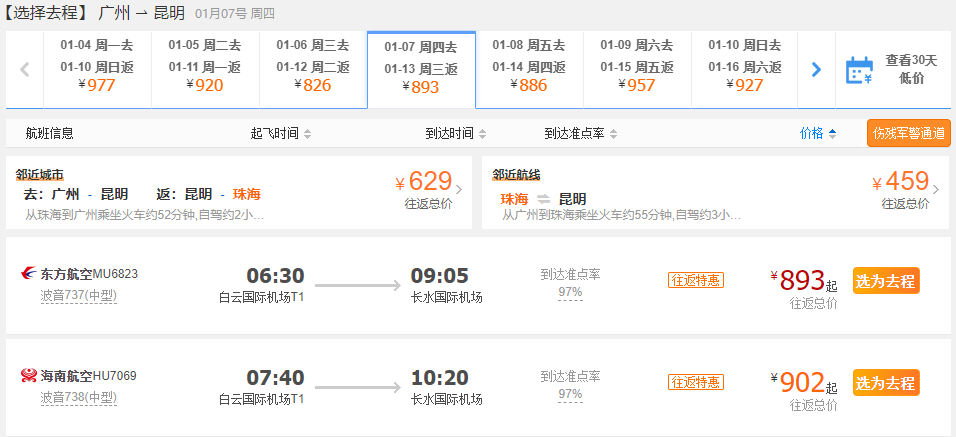956x437 pixels.
Task: Show earlier dates with left arrow
Action: click(25, 69)
